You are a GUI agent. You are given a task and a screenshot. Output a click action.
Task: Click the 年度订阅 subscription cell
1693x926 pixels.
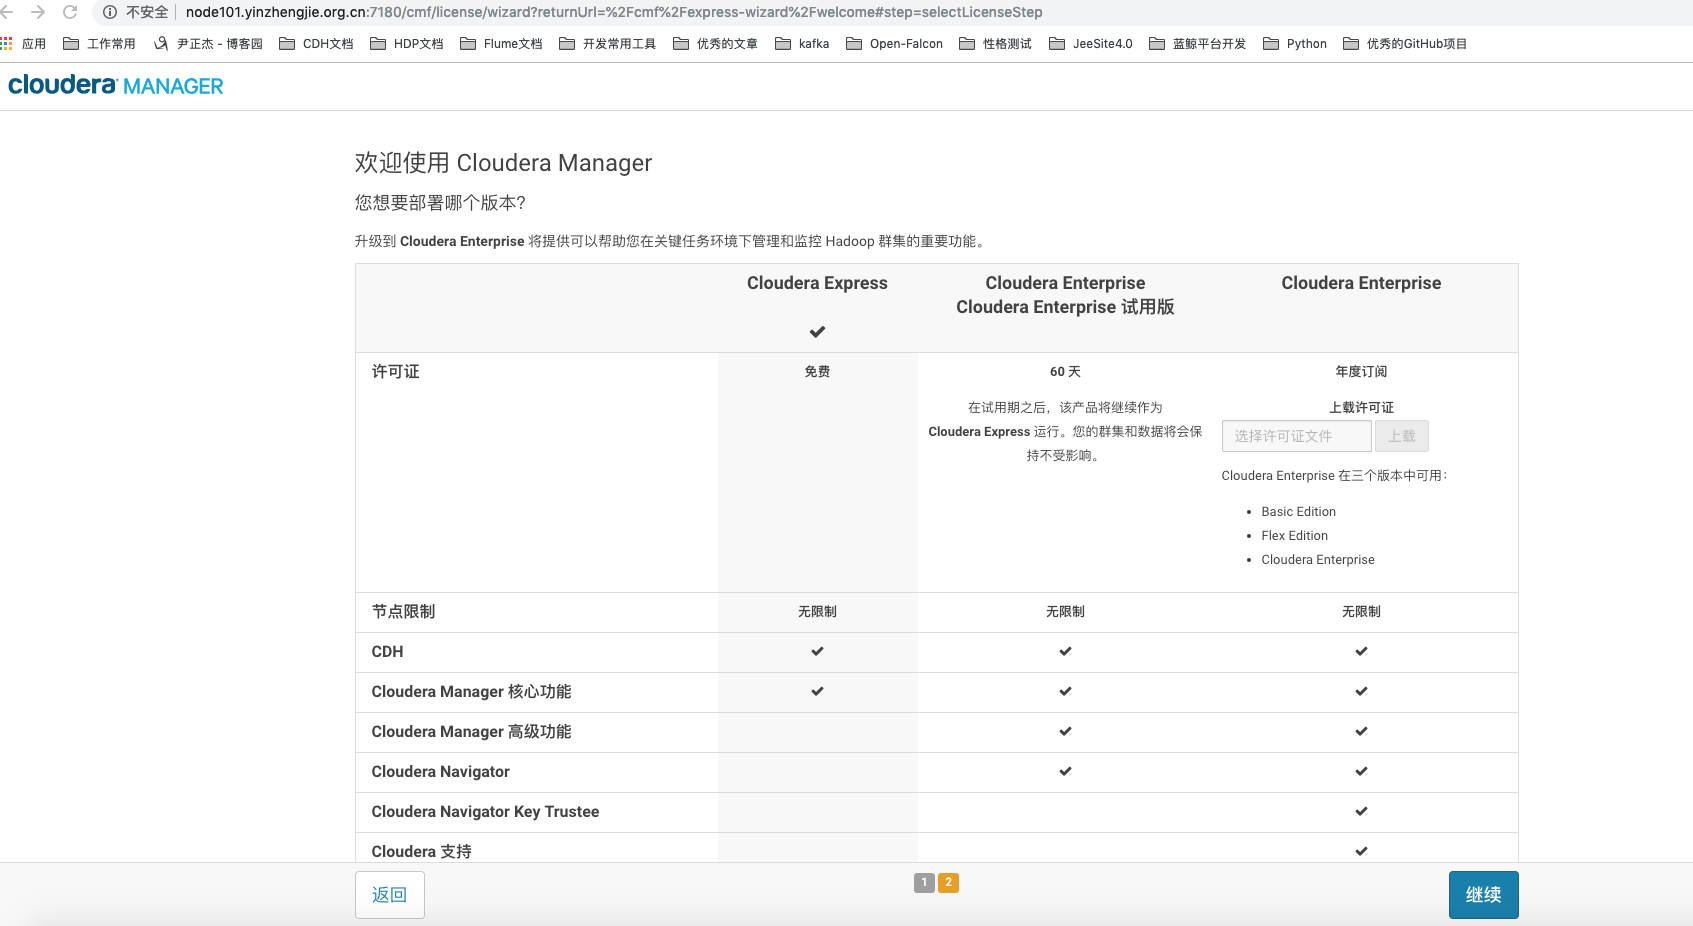point(1361,372)
